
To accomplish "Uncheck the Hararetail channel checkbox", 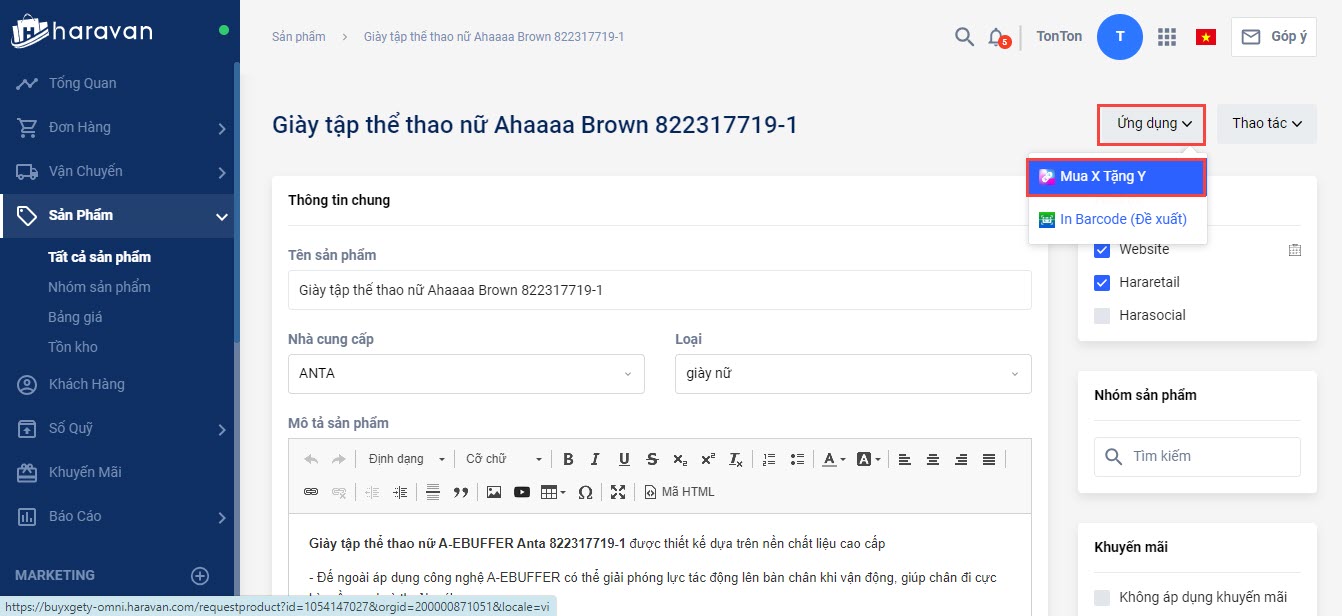I will (1102, 283).
